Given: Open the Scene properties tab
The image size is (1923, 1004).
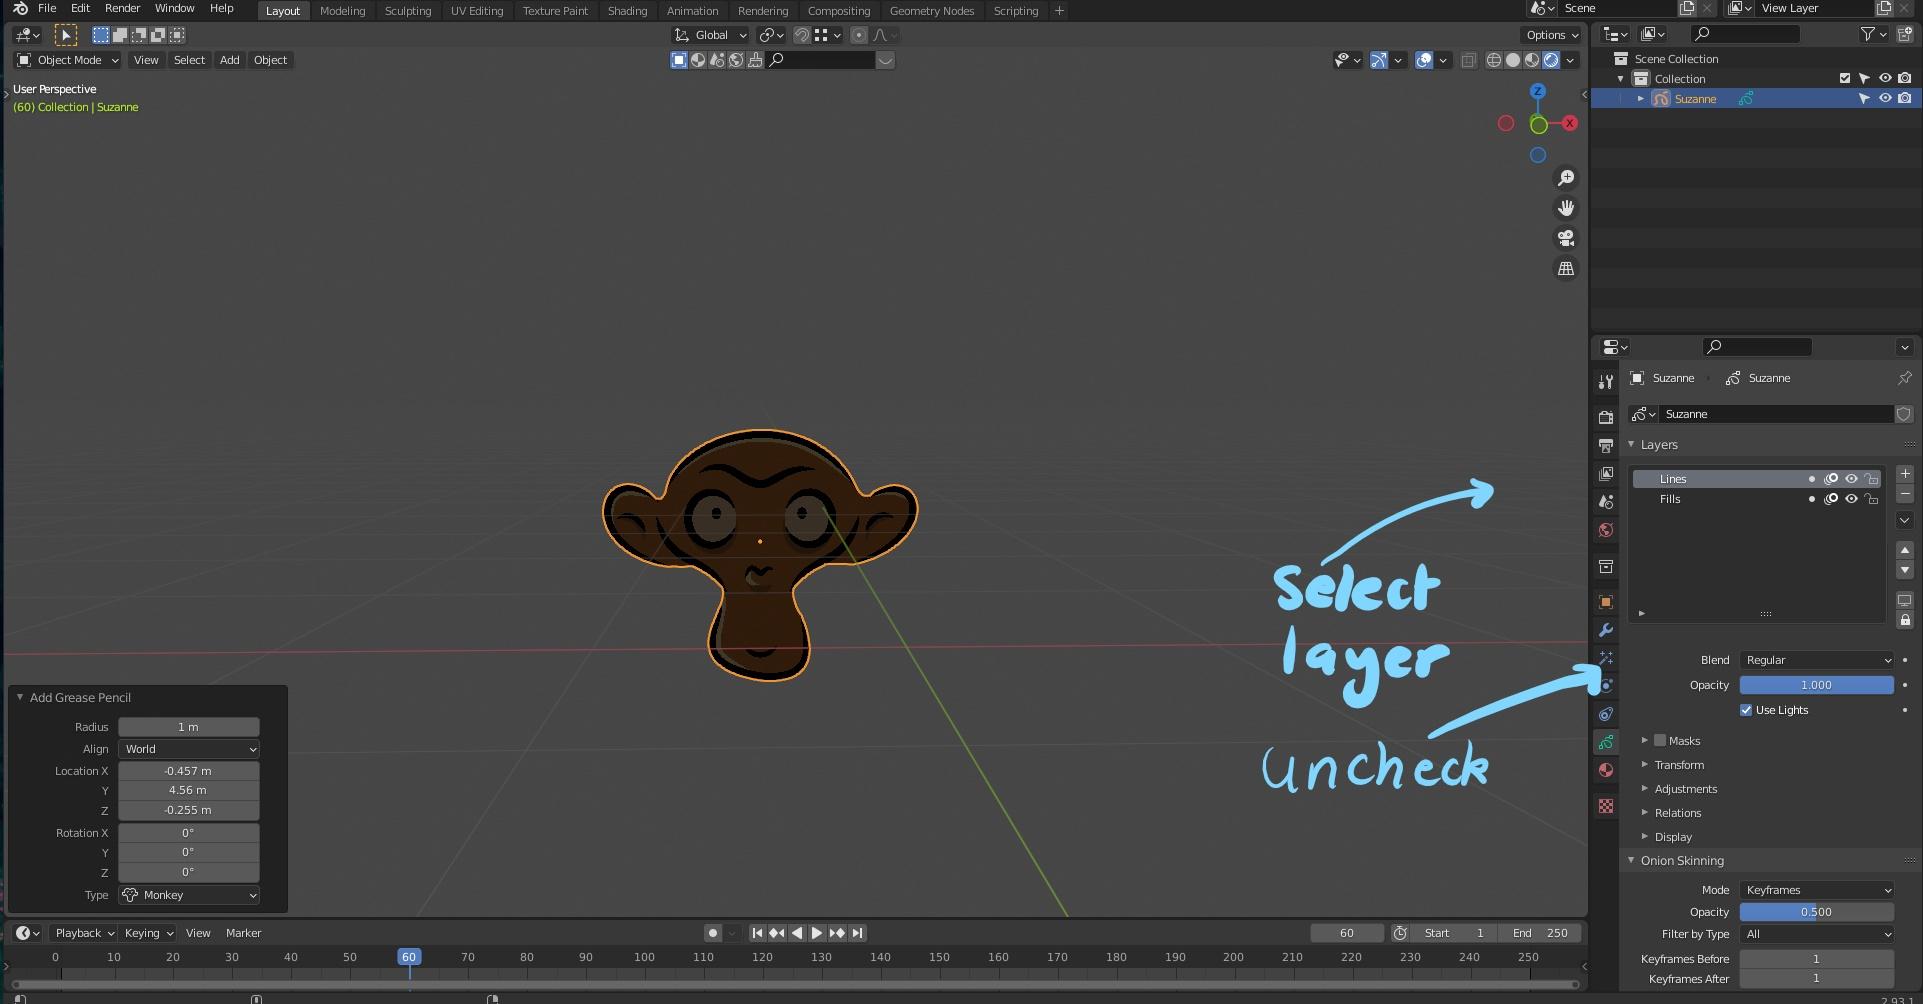Looking at the screenshot, I should [1605, 502].
